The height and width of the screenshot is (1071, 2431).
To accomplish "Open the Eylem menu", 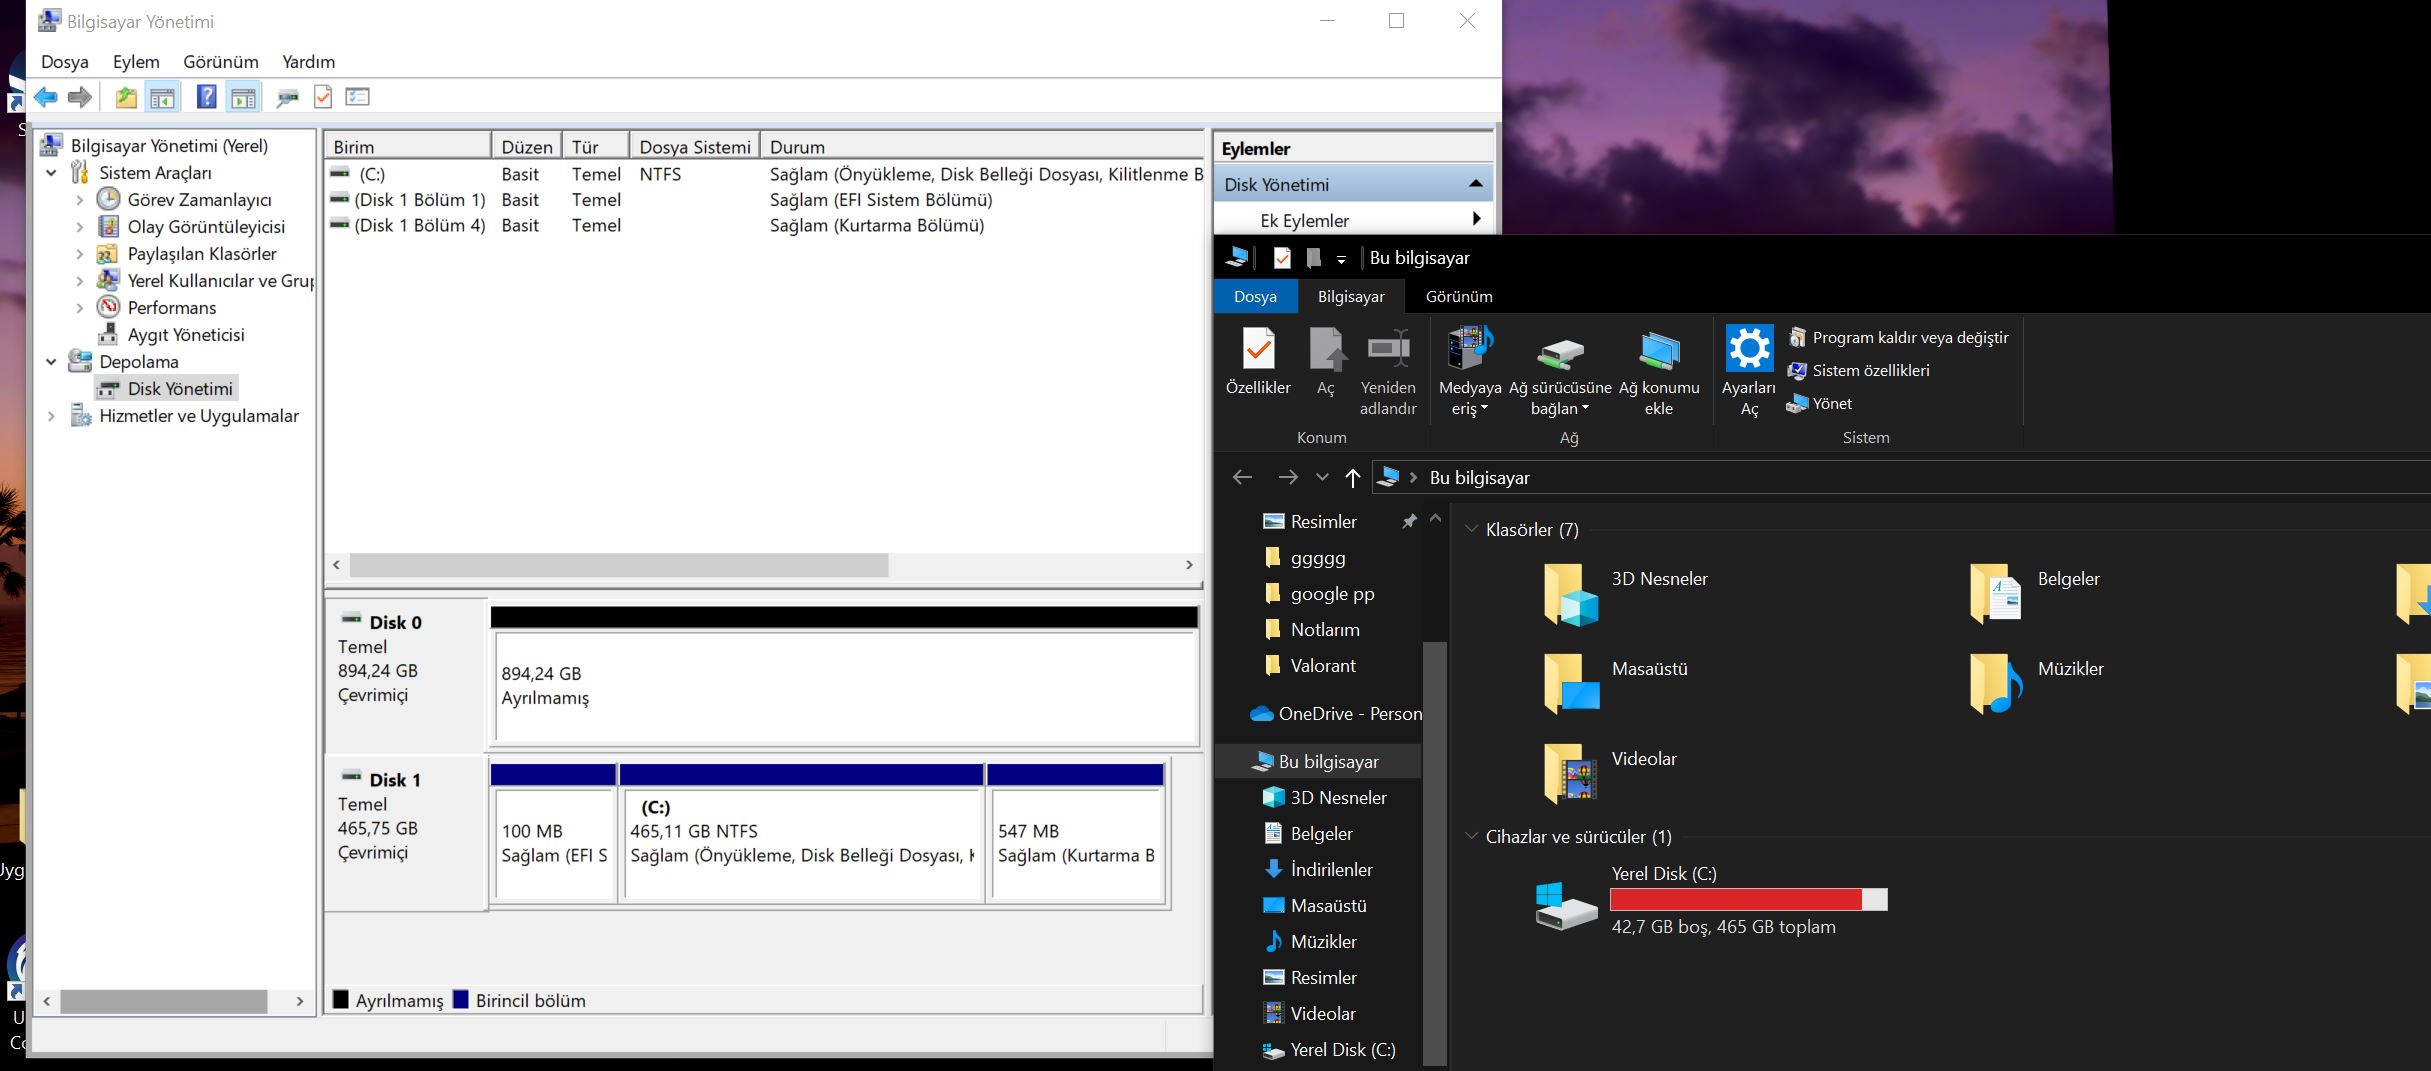I will click(x=136, y=62).
